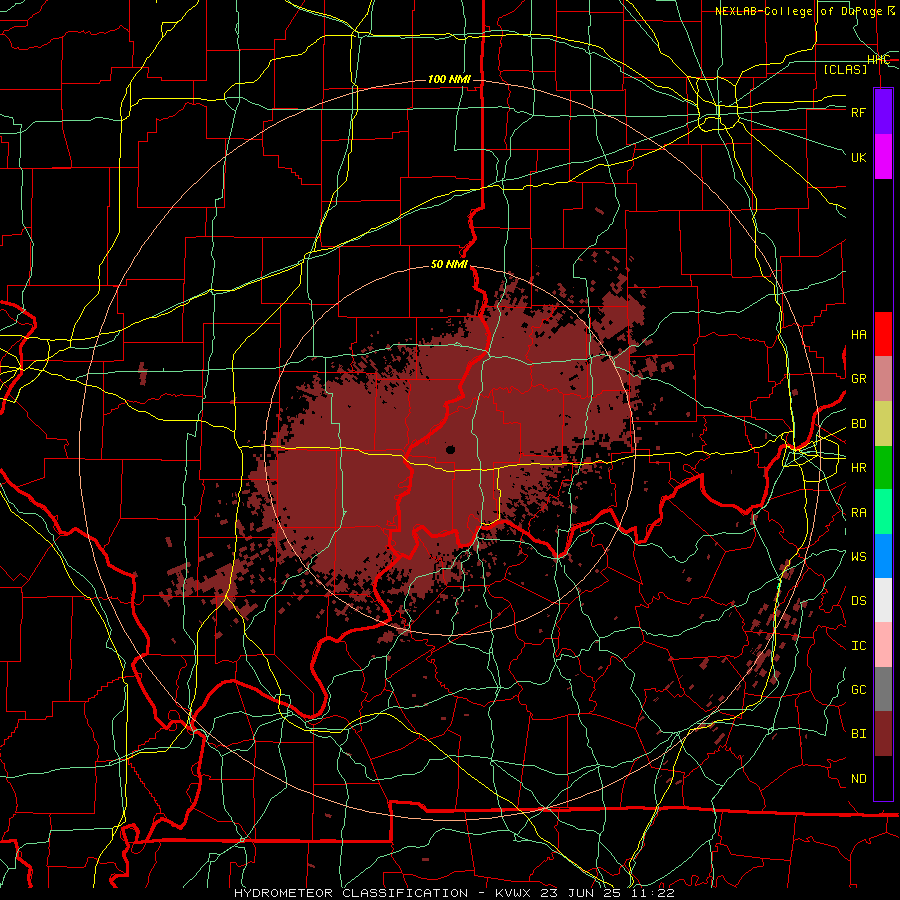Select the GC legend label
This screenshot has width=900, height=900.
tap(858, 690)
